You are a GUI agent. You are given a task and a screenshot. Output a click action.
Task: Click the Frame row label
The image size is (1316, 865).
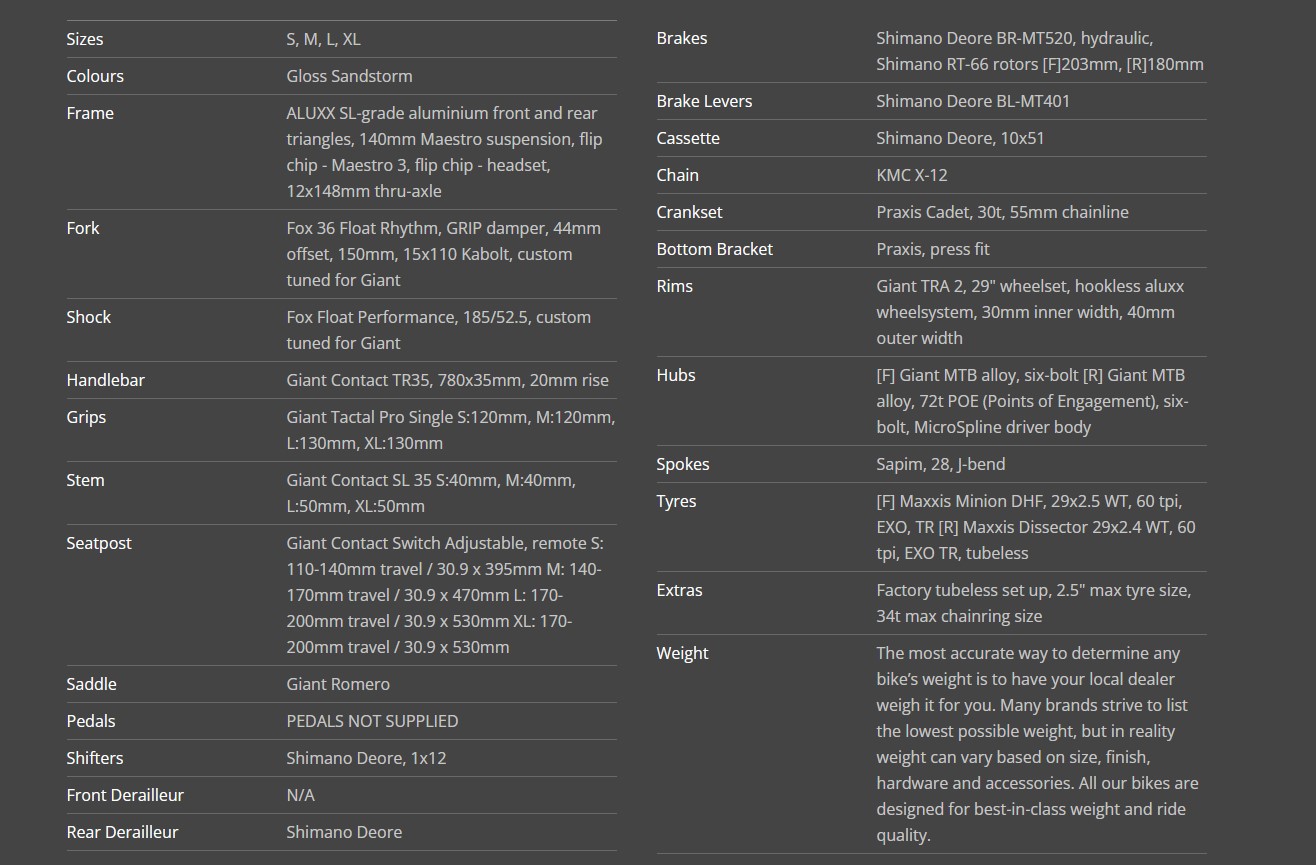90,113
